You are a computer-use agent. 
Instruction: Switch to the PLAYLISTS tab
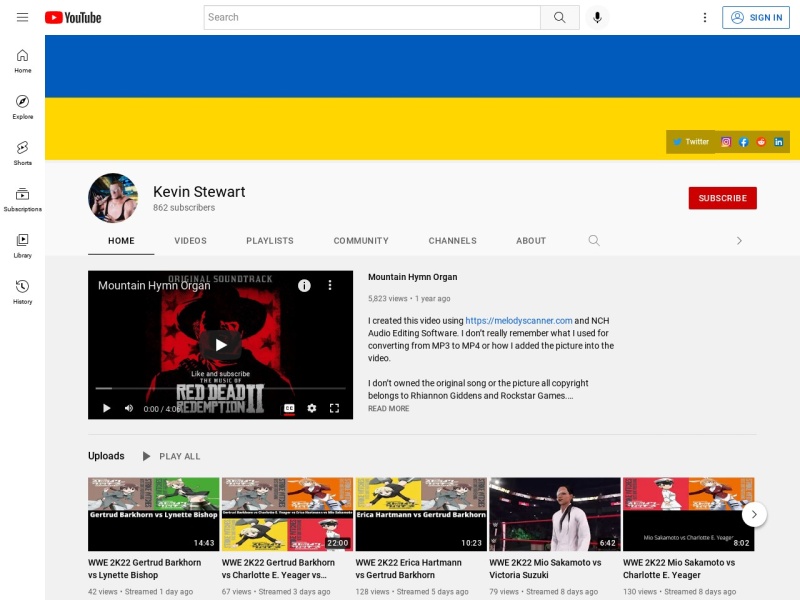270,241
